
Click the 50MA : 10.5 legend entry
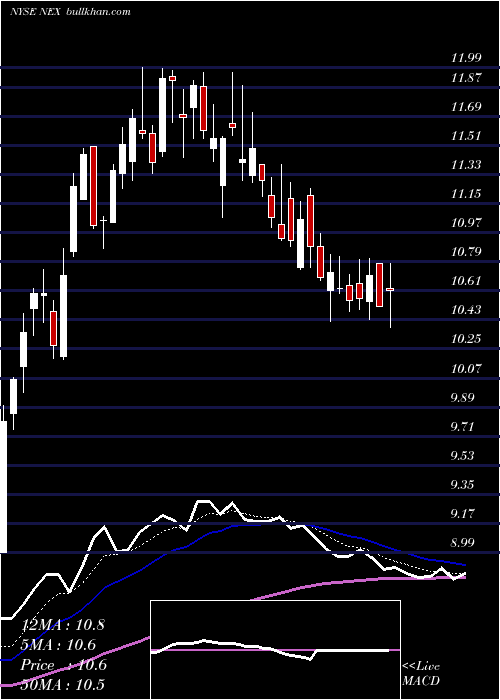(x=62, y=685)
